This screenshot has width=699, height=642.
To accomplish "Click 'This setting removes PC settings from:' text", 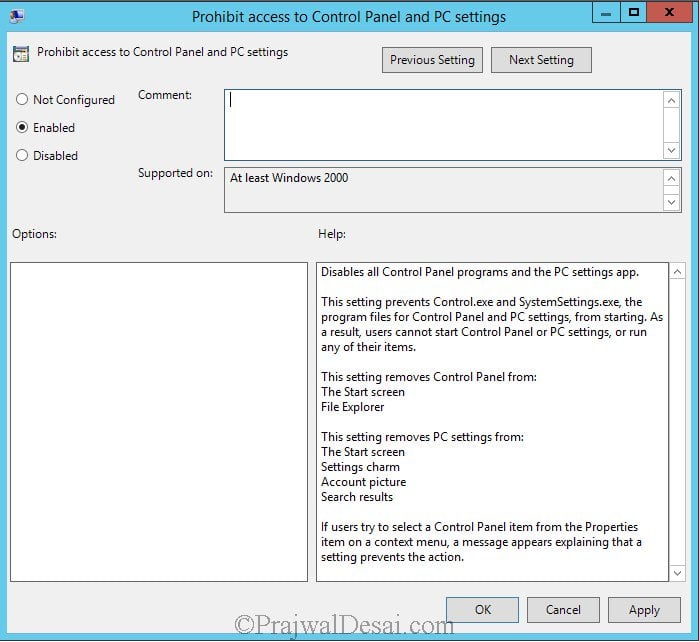I will pos(422,437).
